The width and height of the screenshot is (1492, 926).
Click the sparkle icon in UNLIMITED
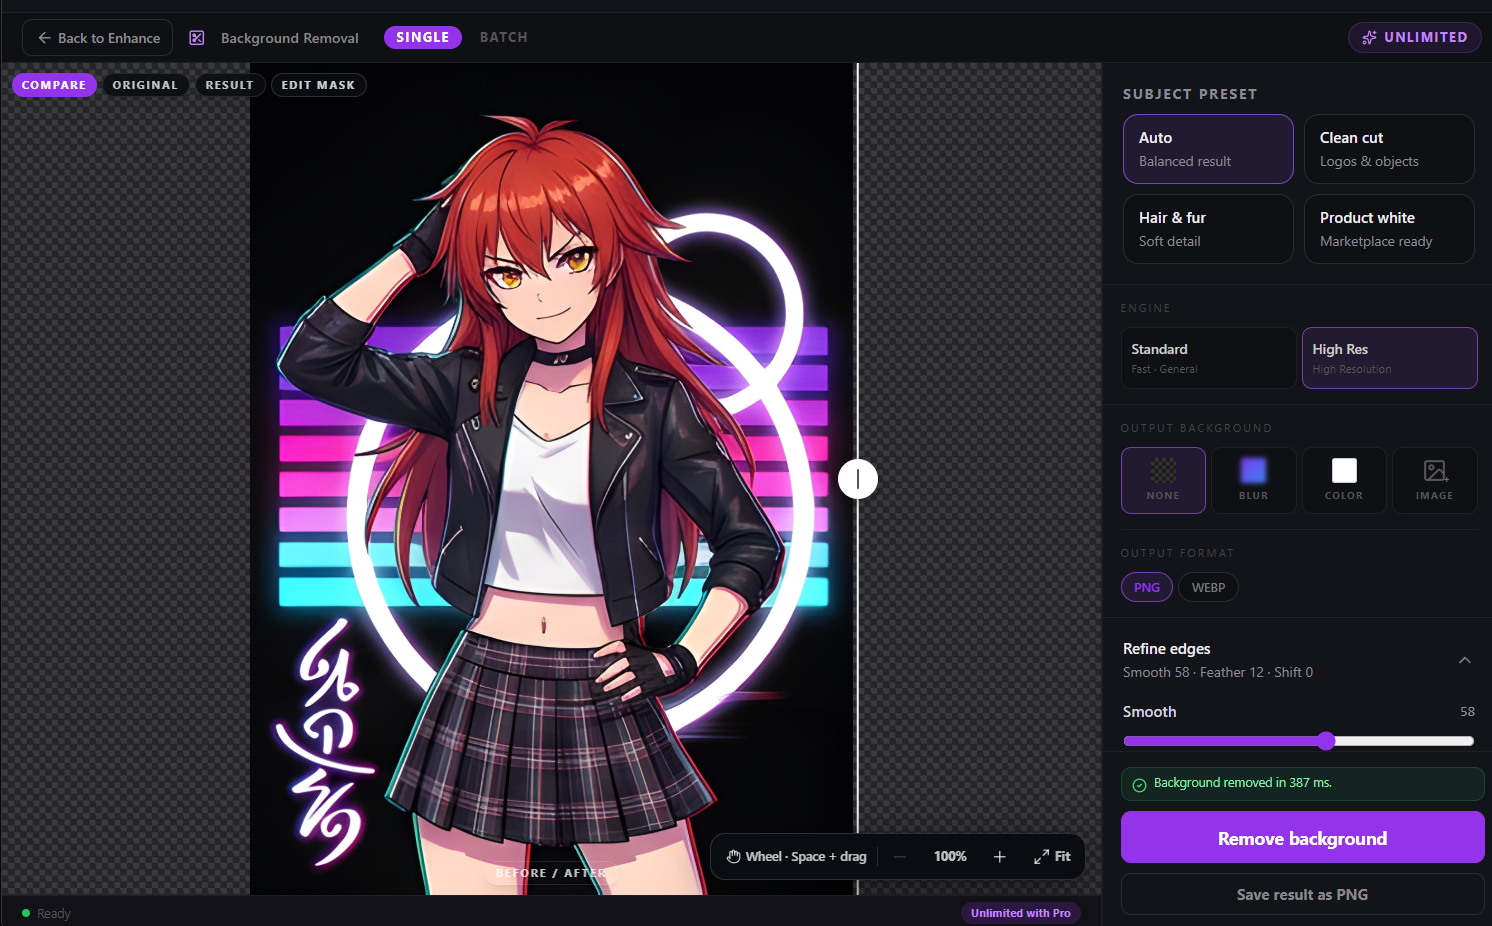coord(1369,37)
